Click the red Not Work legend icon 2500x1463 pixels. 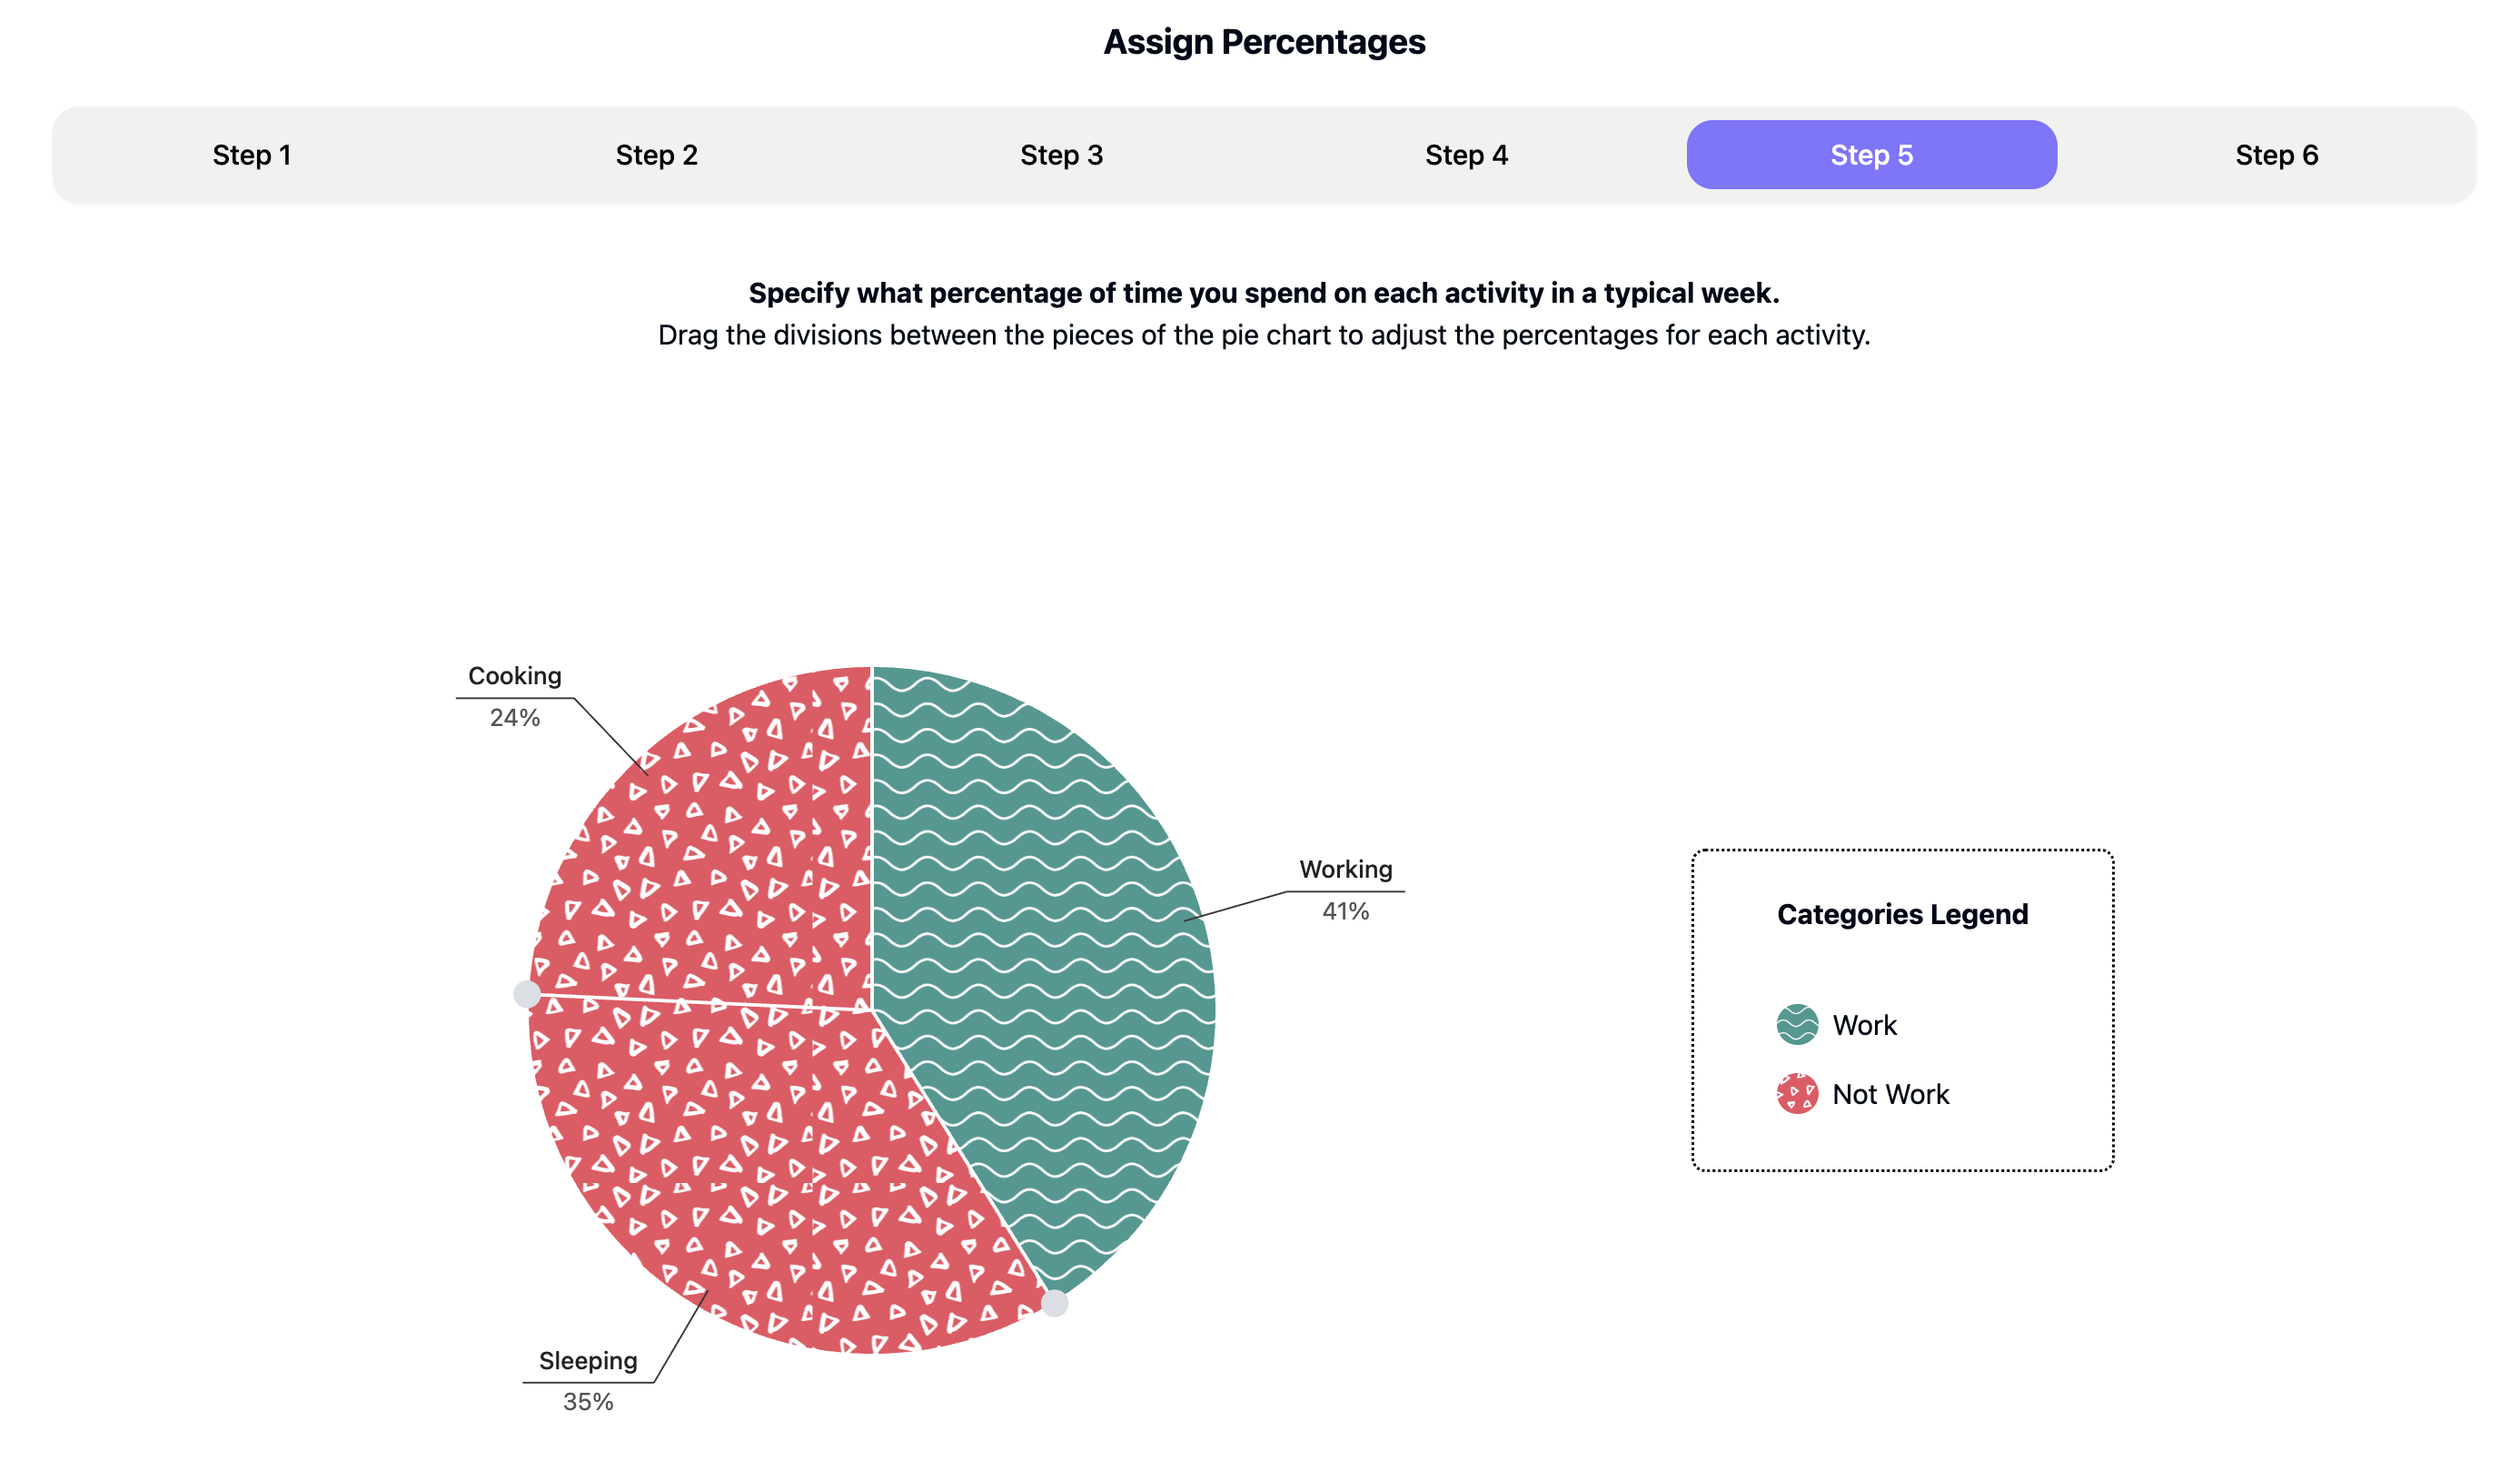coord(1797,1093)
